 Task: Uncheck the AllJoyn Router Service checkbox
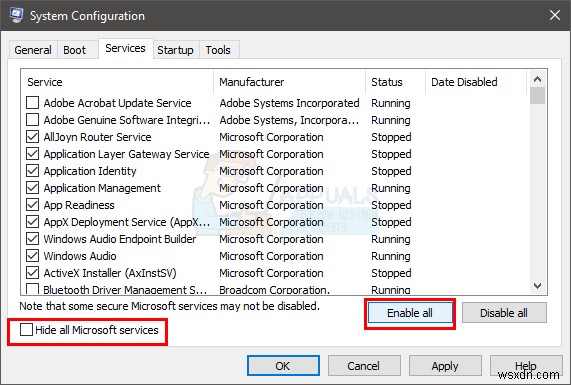32,137
